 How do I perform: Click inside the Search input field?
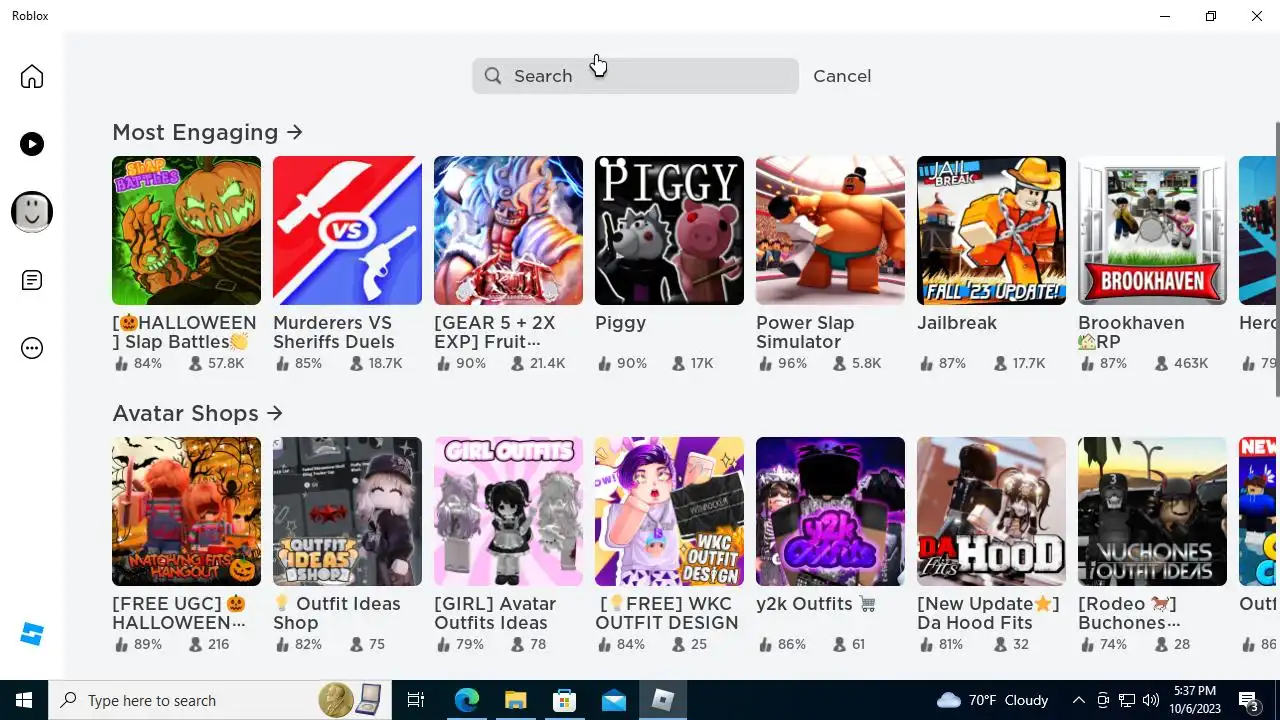tap(635, 76)
